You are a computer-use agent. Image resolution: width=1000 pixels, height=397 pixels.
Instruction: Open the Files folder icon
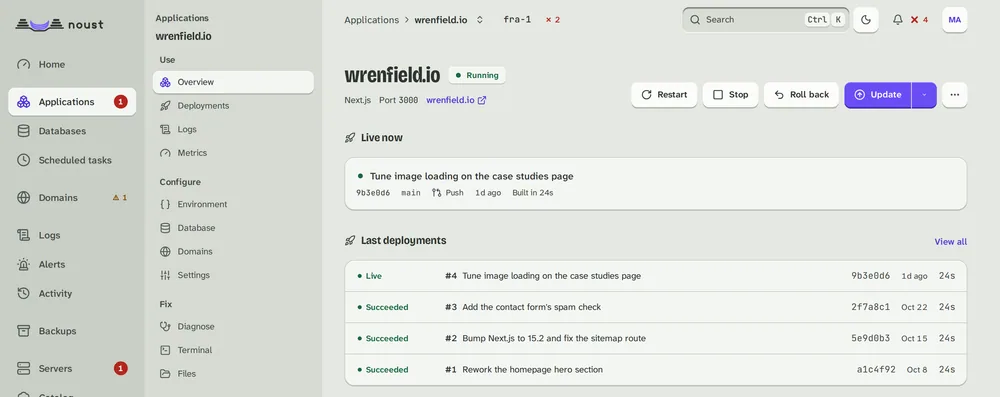click(165, 374)
